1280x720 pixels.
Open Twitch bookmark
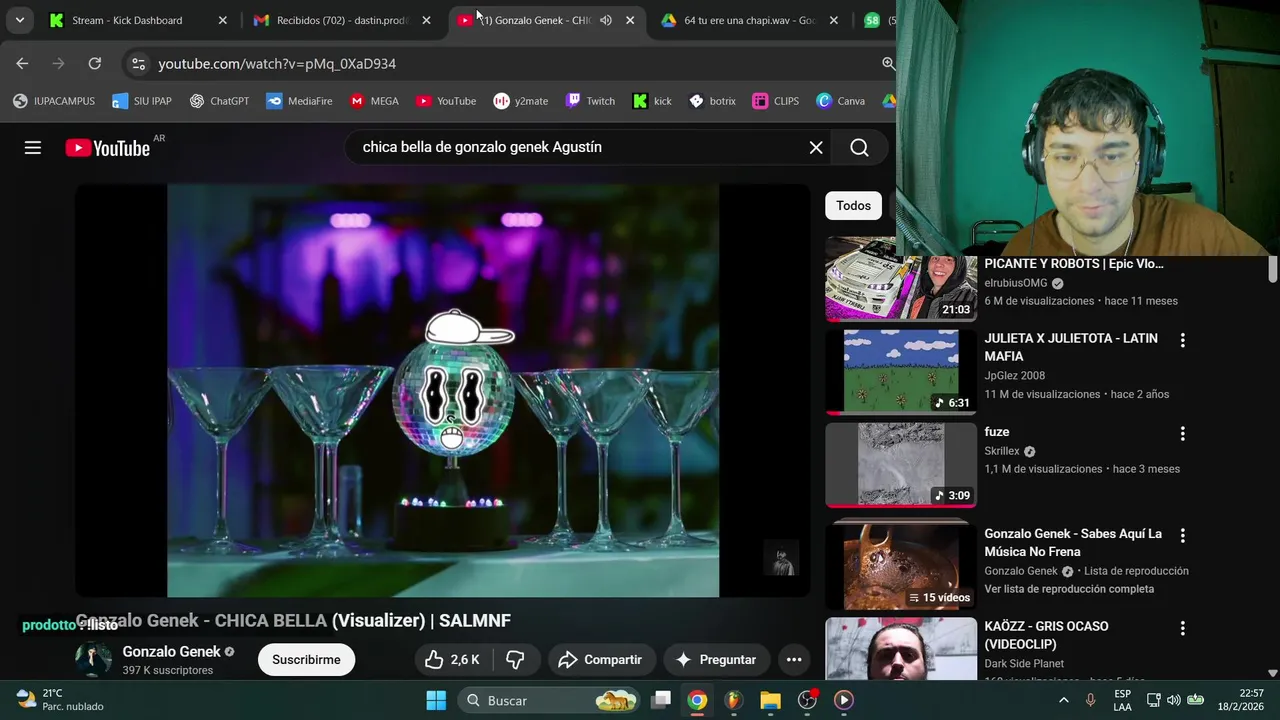point(590,101)
